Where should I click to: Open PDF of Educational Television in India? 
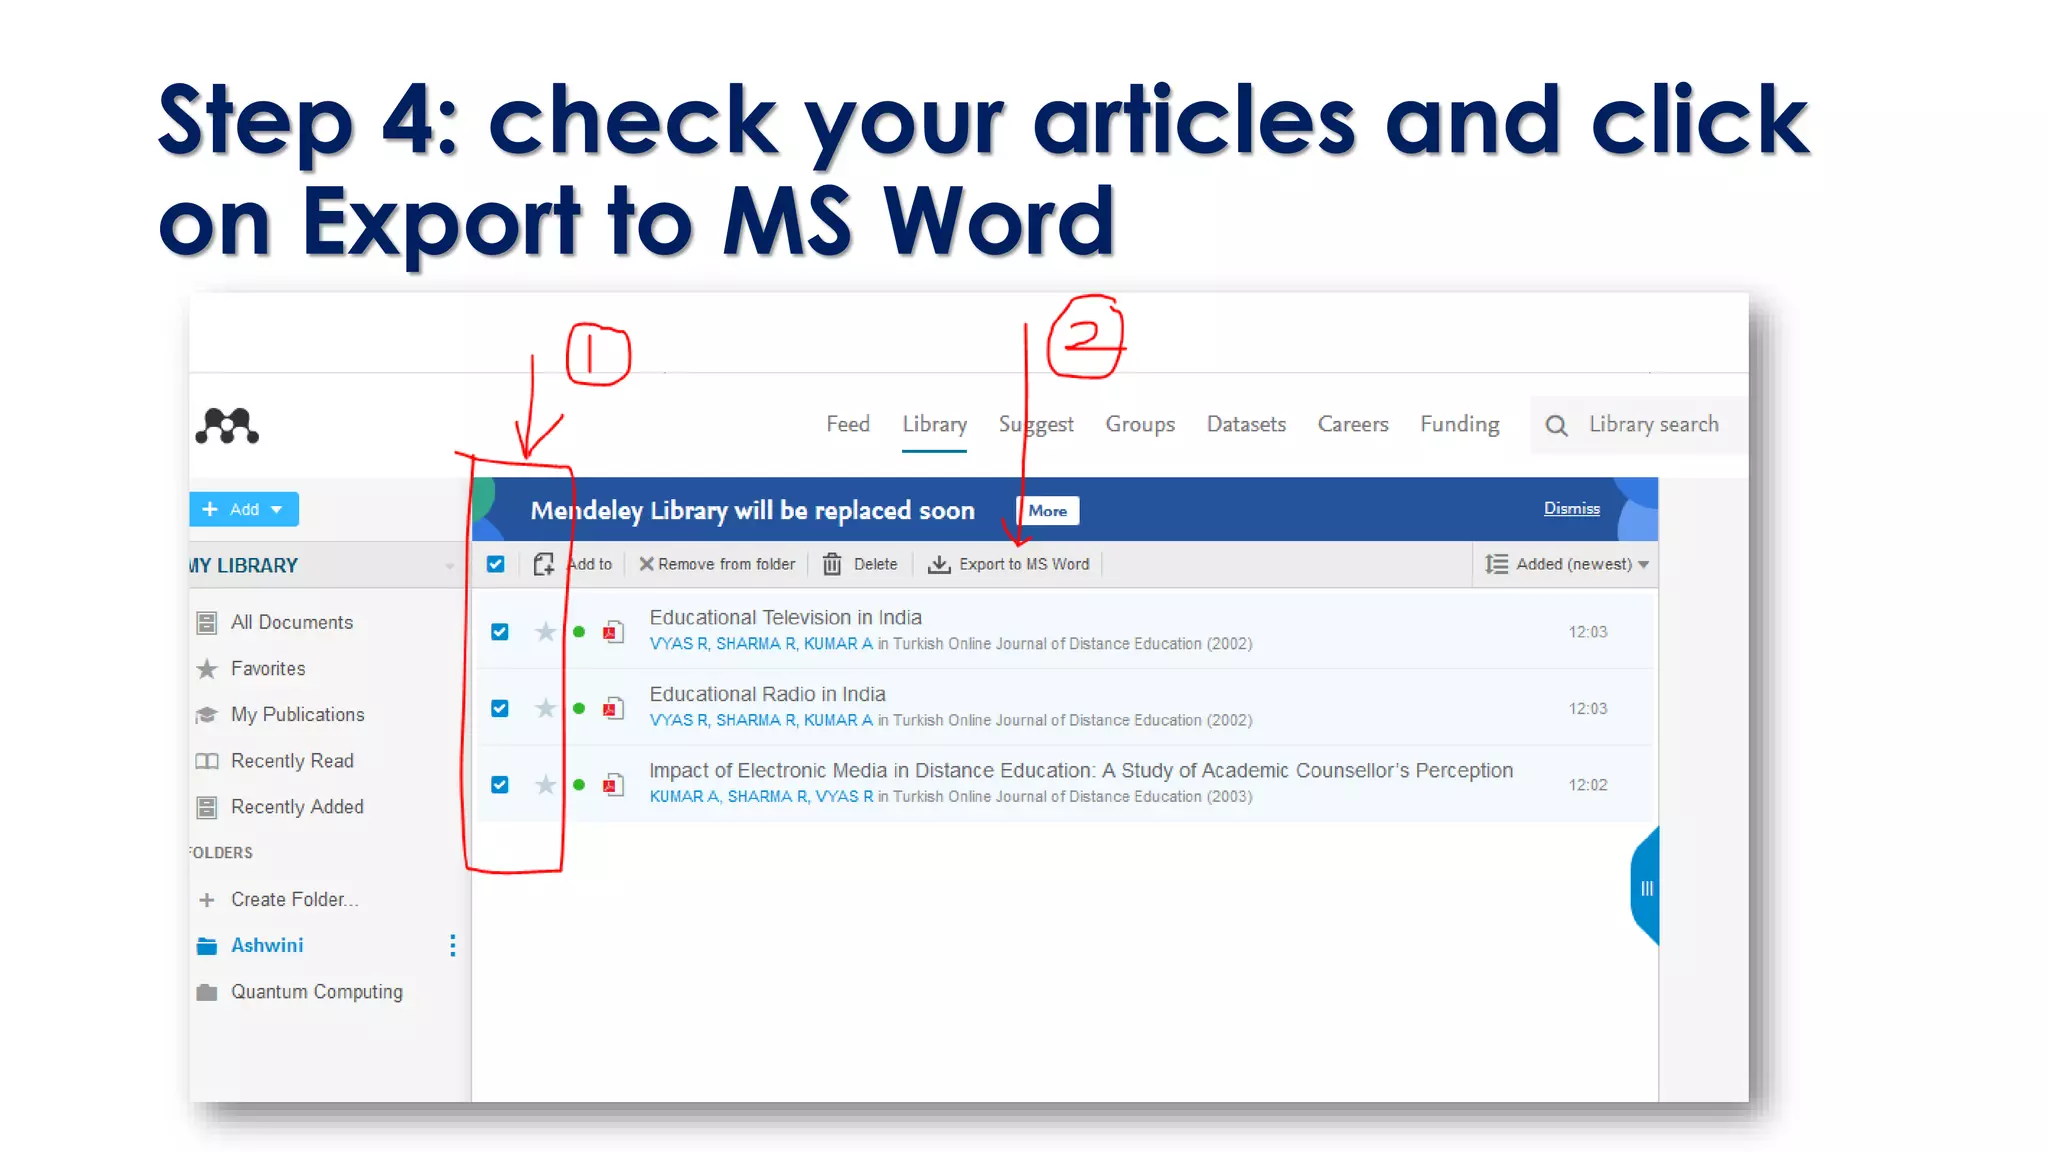tap(613, 632)
